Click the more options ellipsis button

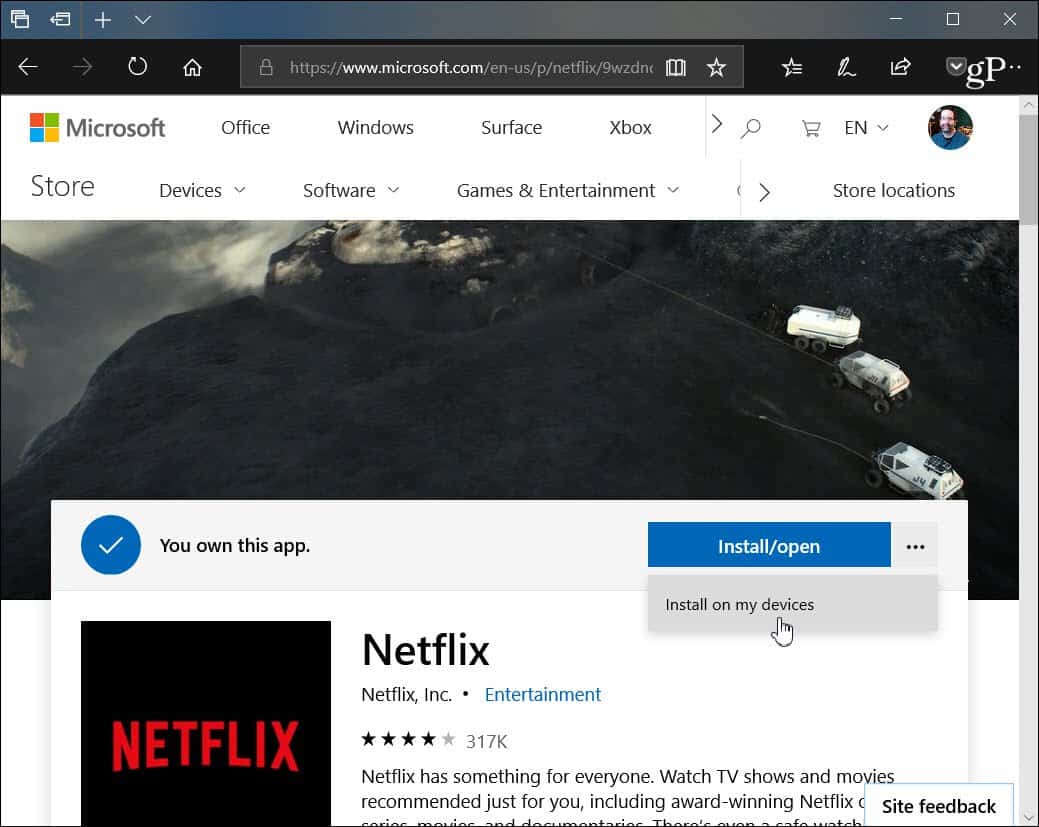click(x=915, y=546)
